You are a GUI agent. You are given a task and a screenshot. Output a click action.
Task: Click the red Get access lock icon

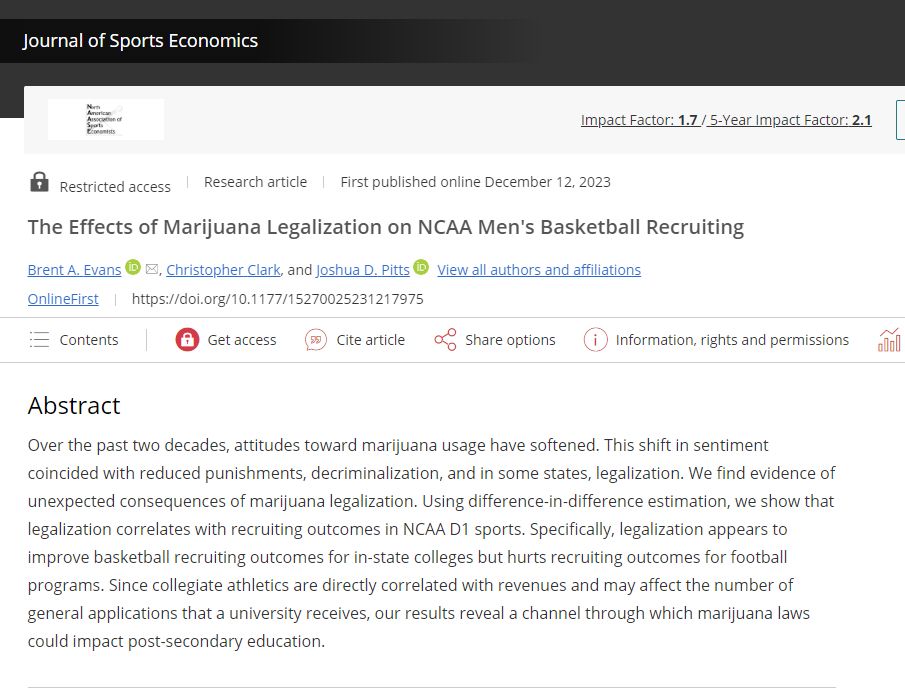coord(187,339)
